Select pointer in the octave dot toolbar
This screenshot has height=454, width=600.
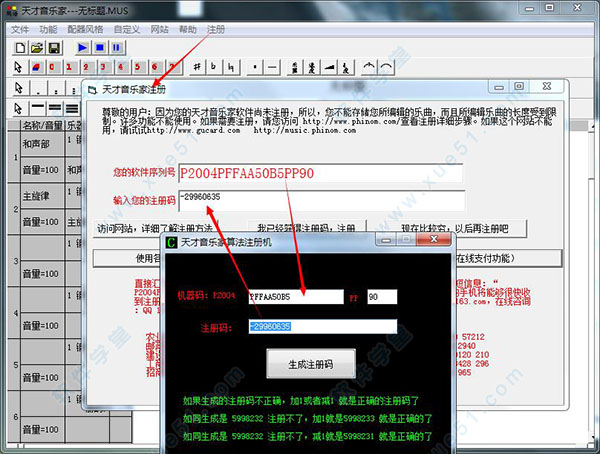[18, 88]
